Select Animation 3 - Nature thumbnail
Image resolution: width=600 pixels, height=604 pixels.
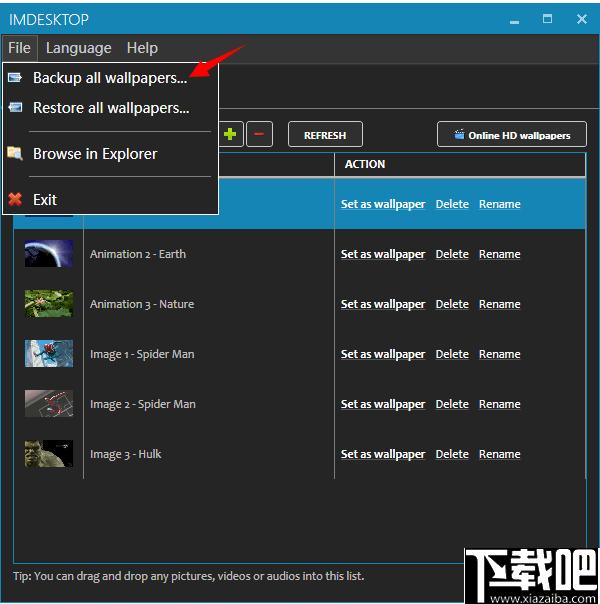point(49,304)
